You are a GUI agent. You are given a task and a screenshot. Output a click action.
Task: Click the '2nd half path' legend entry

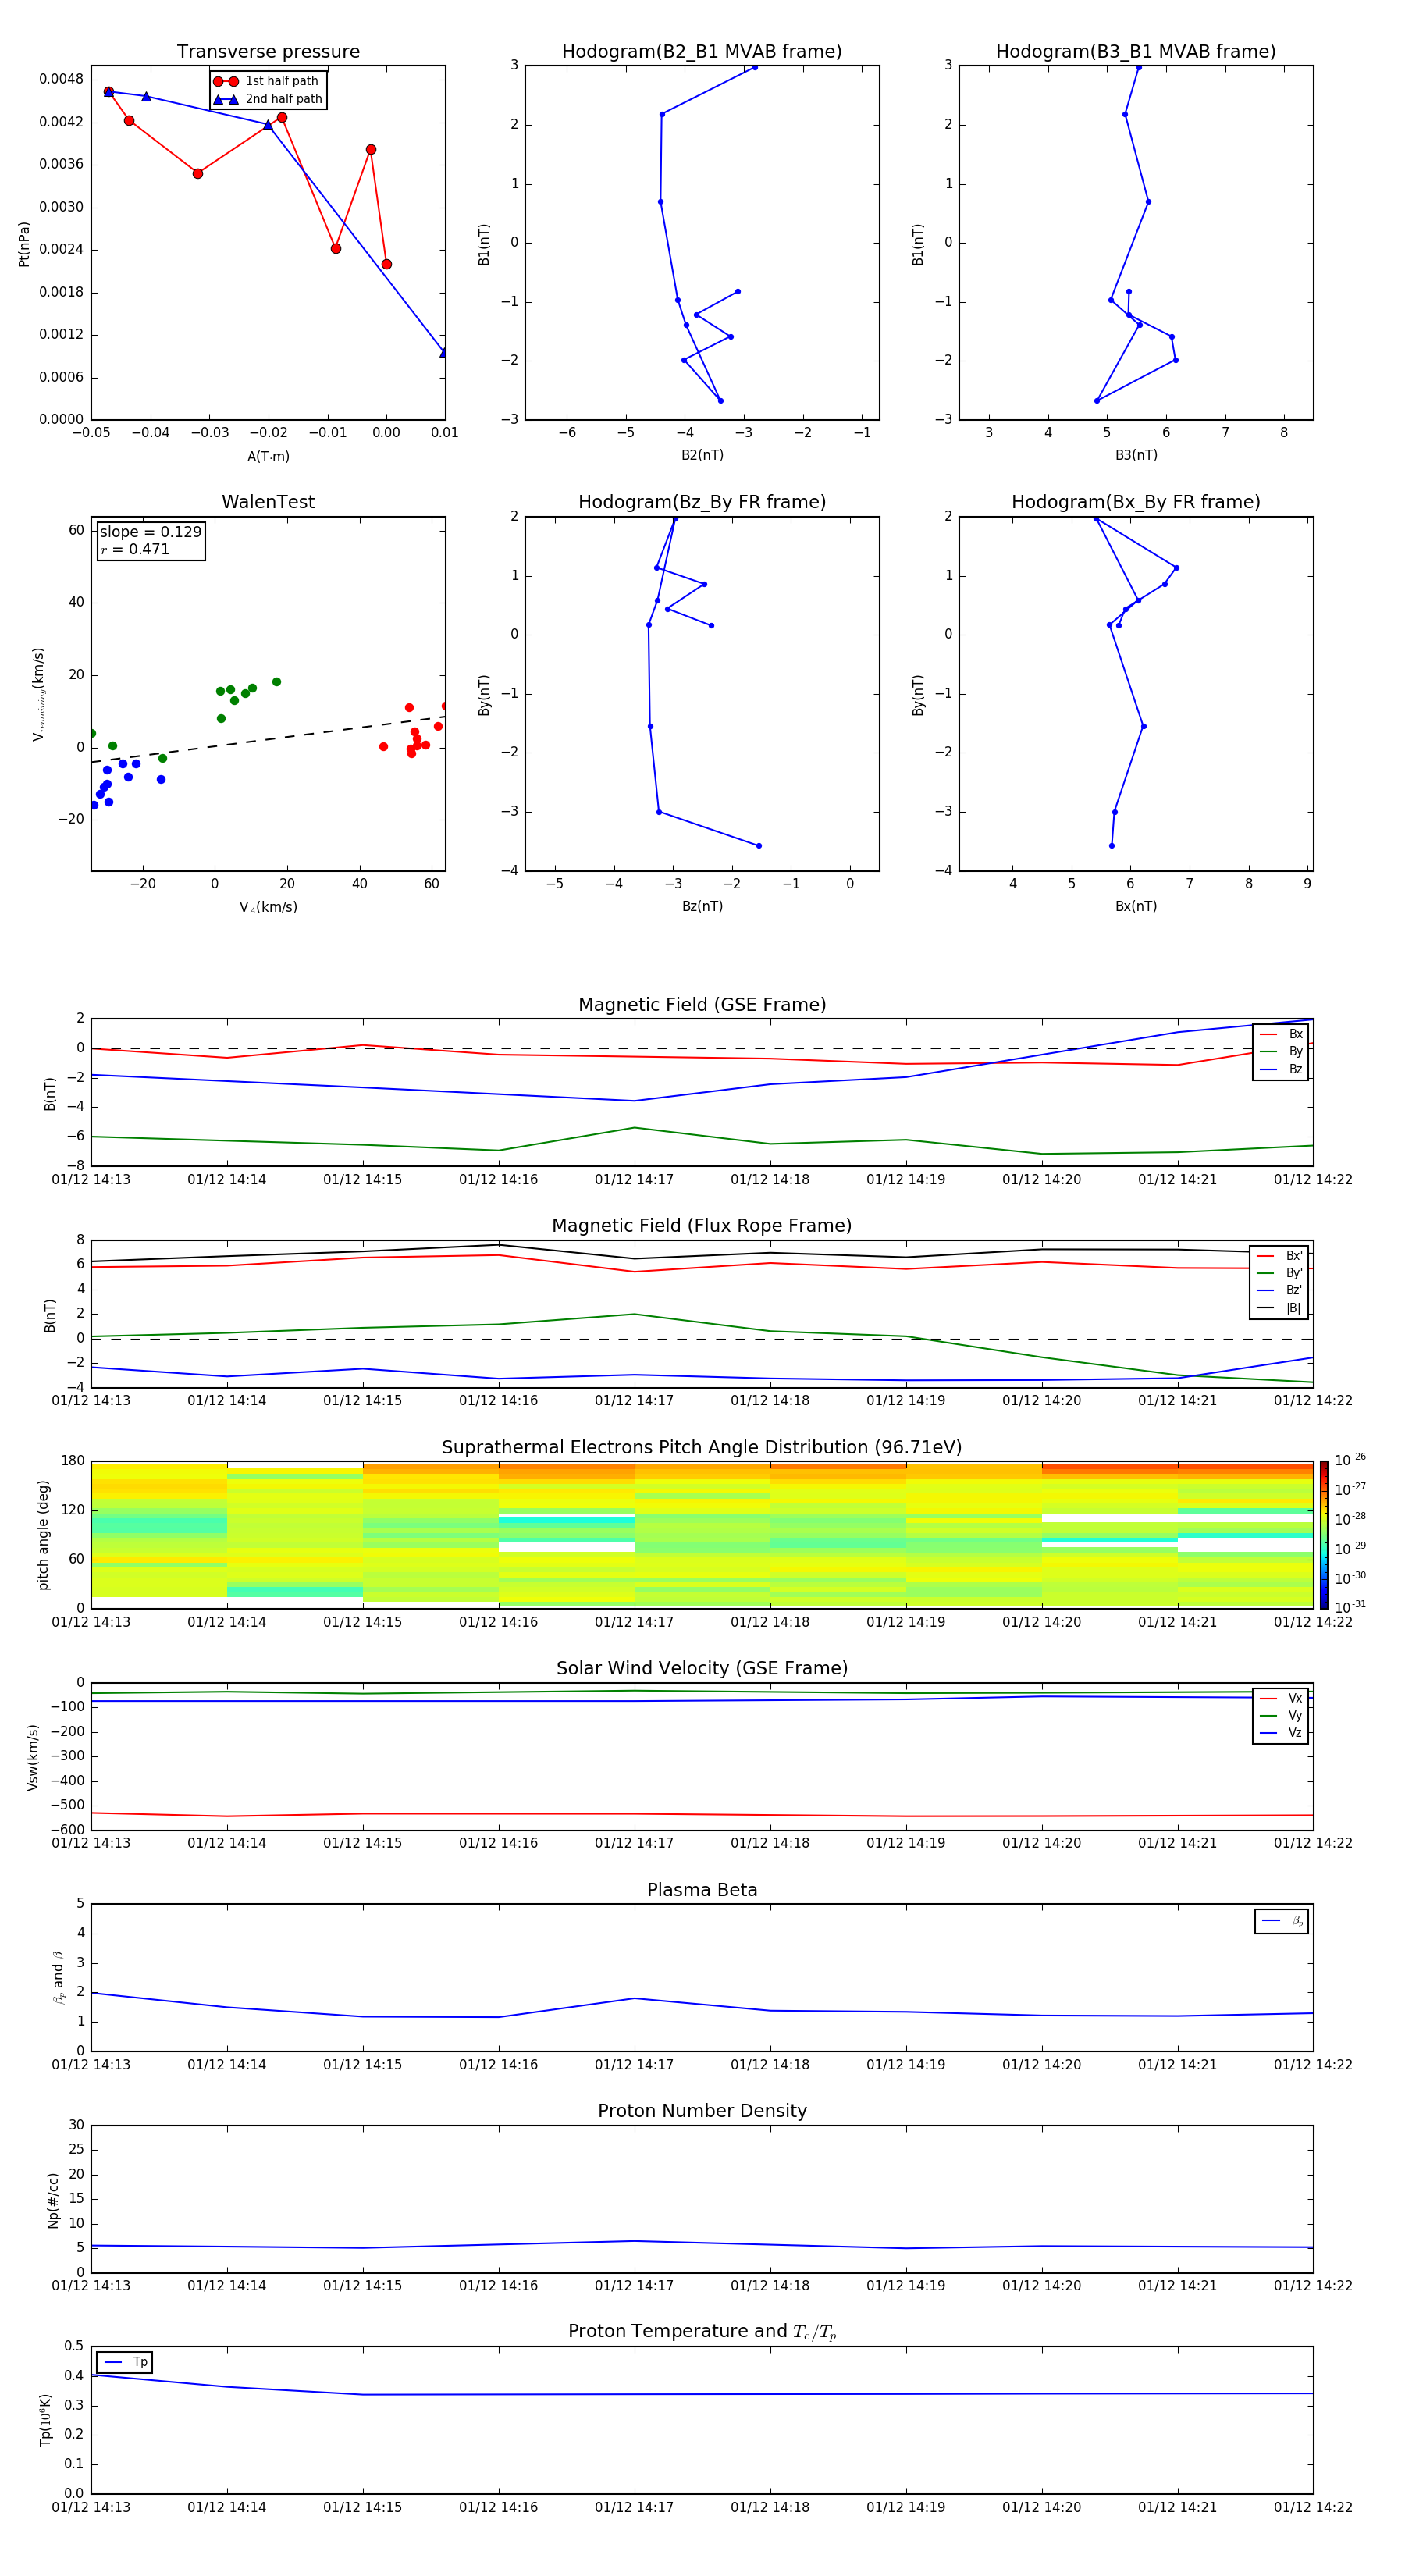pyautogui.click(x=268, y=99)
